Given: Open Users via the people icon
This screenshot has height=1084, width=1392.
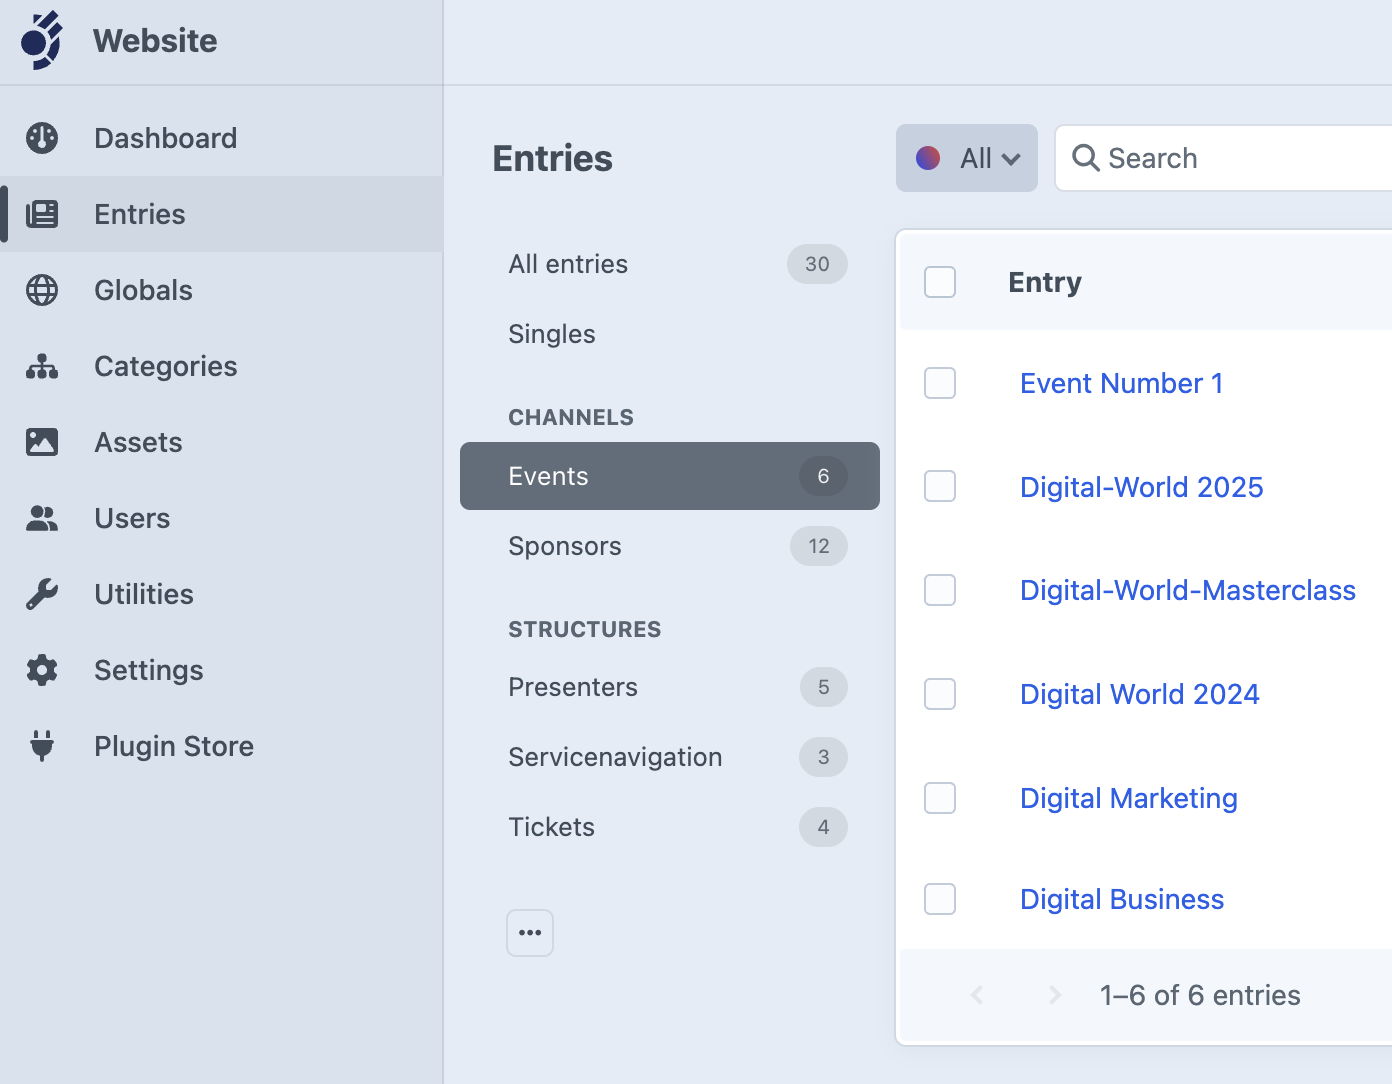Looking at the screenshot, I should pos(41,518).
